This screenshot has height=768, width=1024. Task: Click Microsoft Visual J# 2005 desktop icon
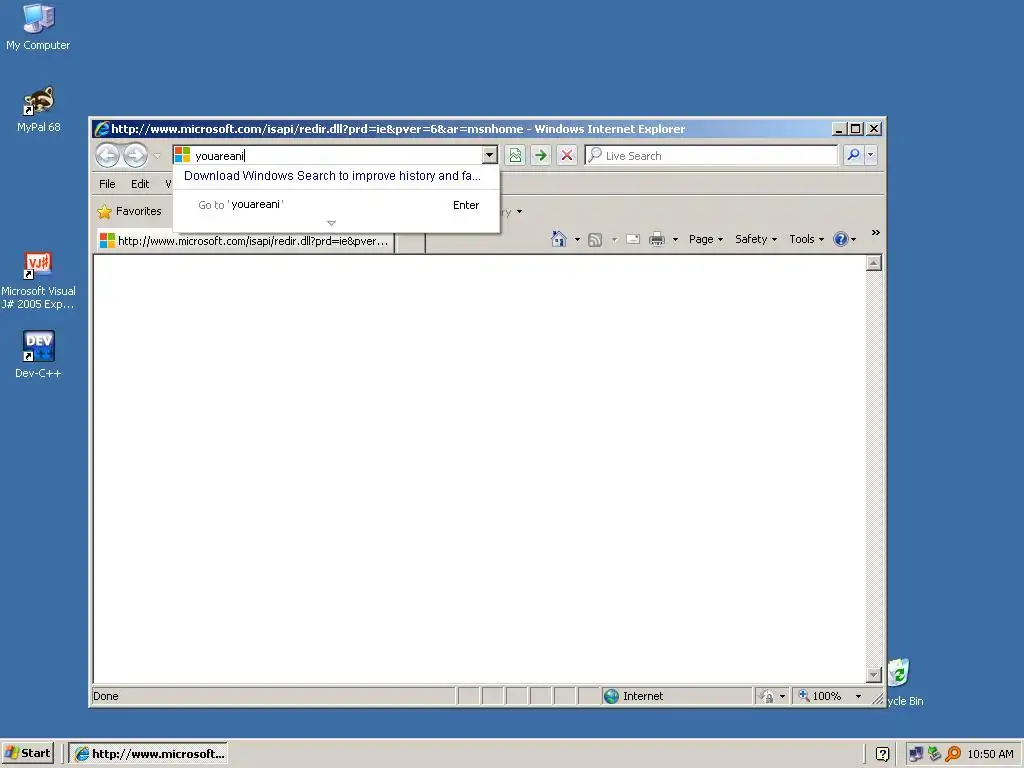[38, 281]
